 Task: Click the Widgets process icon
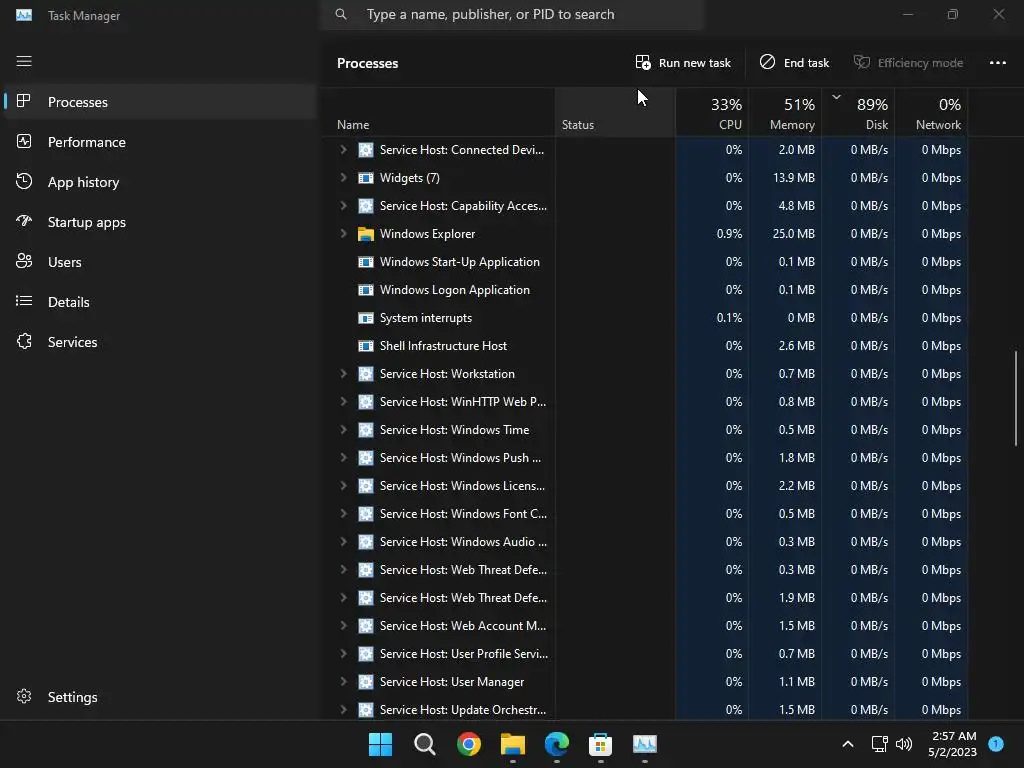pos(366,178)
